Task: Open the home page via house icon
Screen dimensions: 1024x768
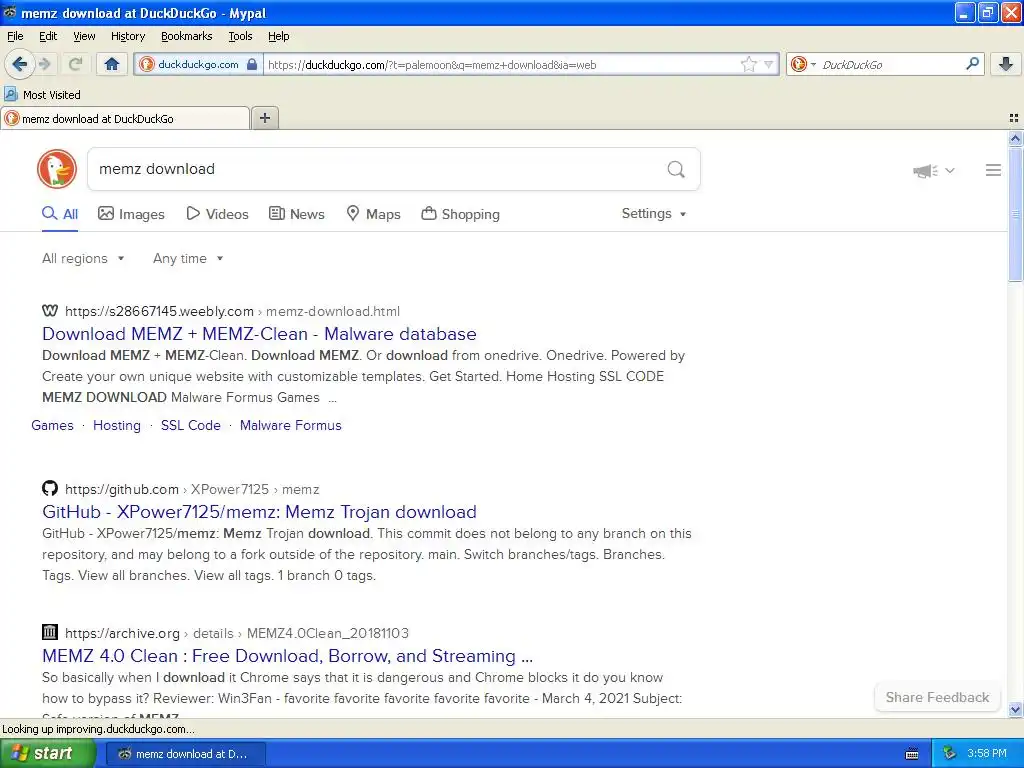Action: pyautogui.click(x=112, y=64)
